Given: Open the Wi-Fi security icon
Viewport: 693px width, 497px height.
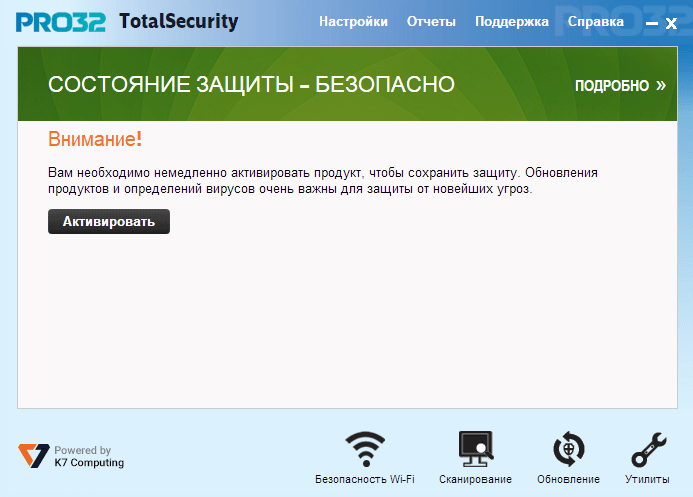Looking at the screenshot, I should pyautogui.click(x=365, y=449).
